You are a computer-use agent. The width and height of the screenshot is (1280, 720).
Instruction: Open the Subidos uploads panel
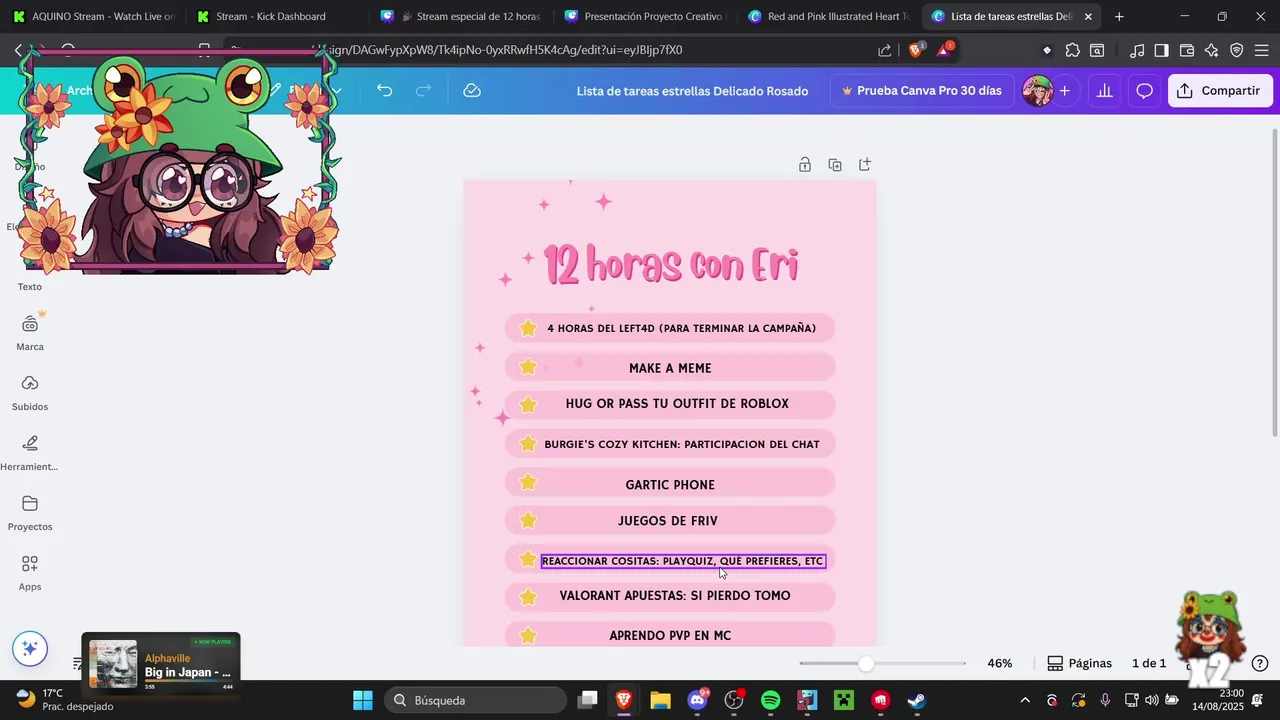tap(30, 393)
